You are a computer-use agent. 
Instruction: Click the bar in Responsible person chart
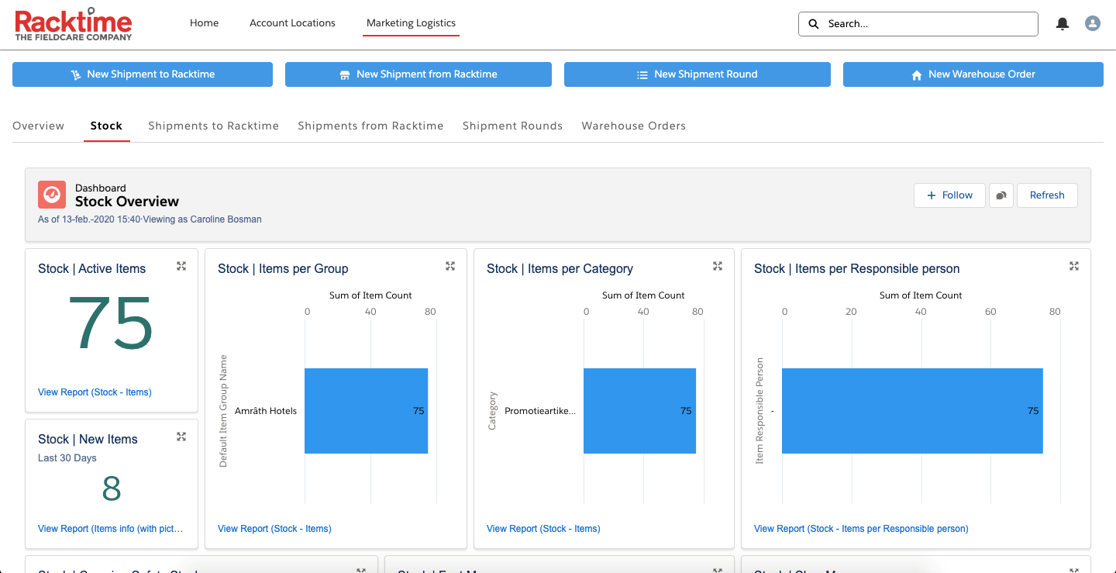[912, 411]
